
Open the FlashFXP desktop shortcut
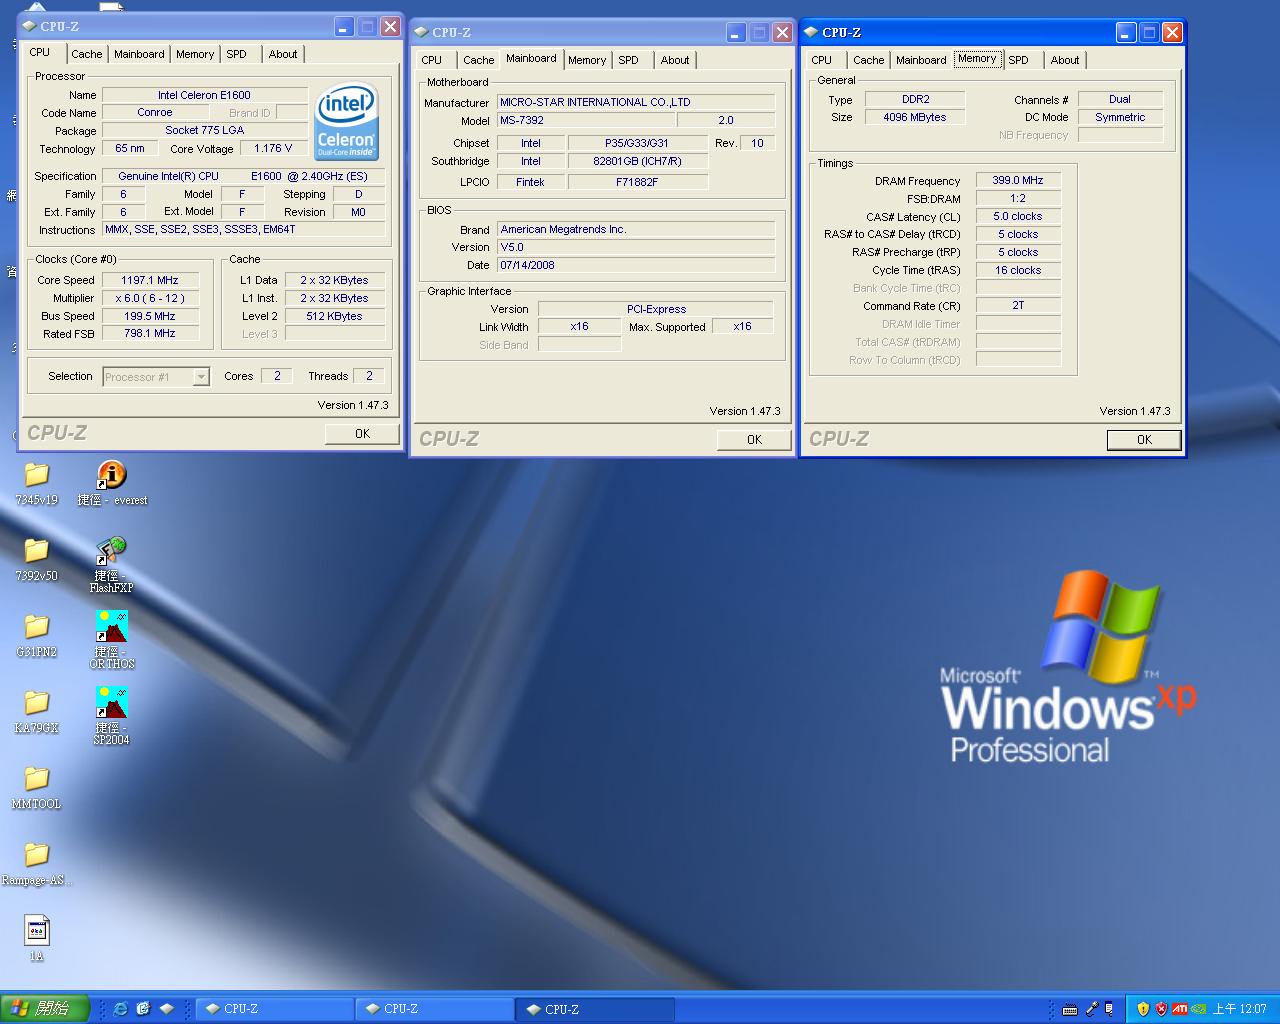tap(111, 552)
